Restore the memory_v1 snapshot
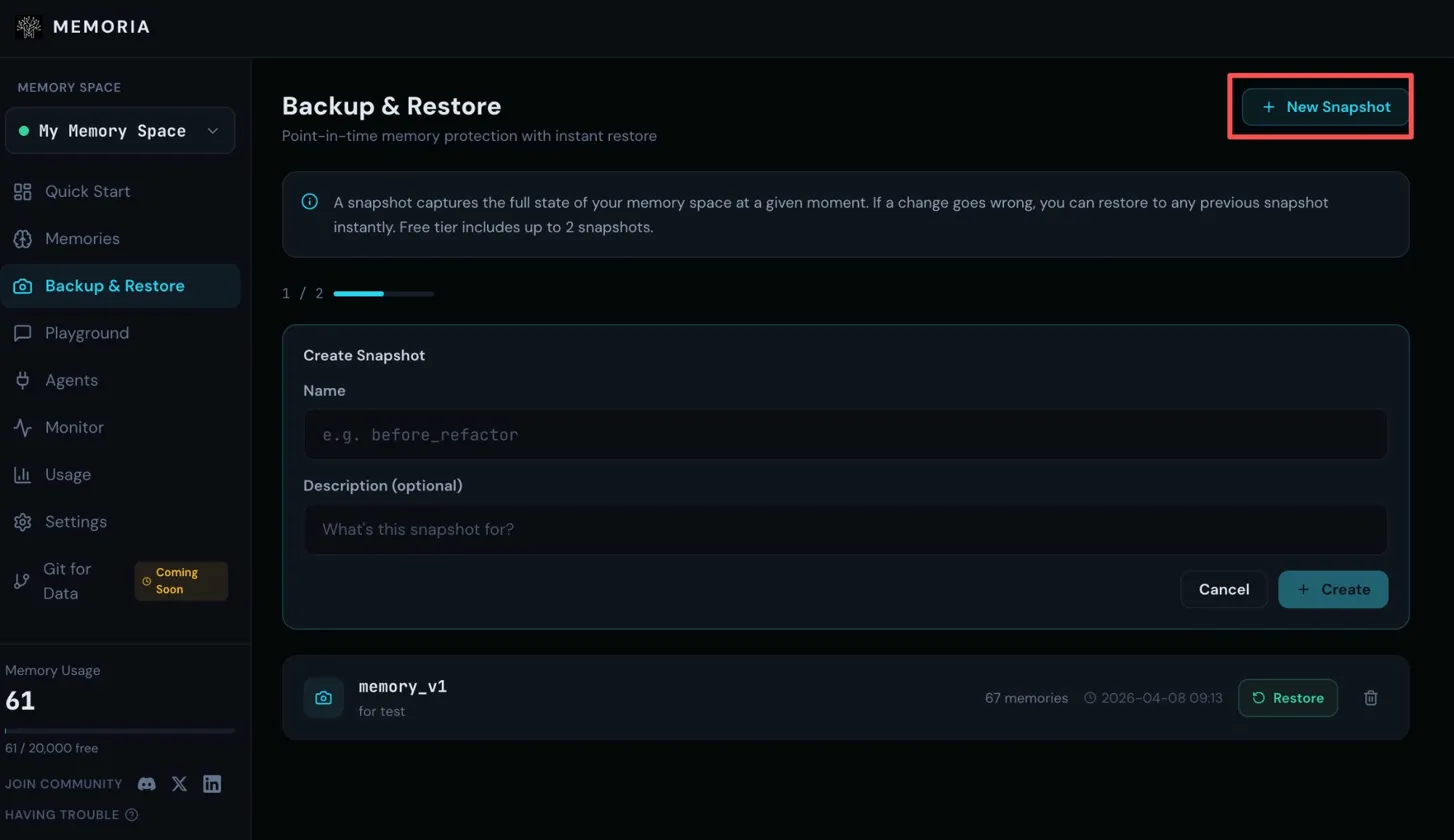 point(1287,698)
